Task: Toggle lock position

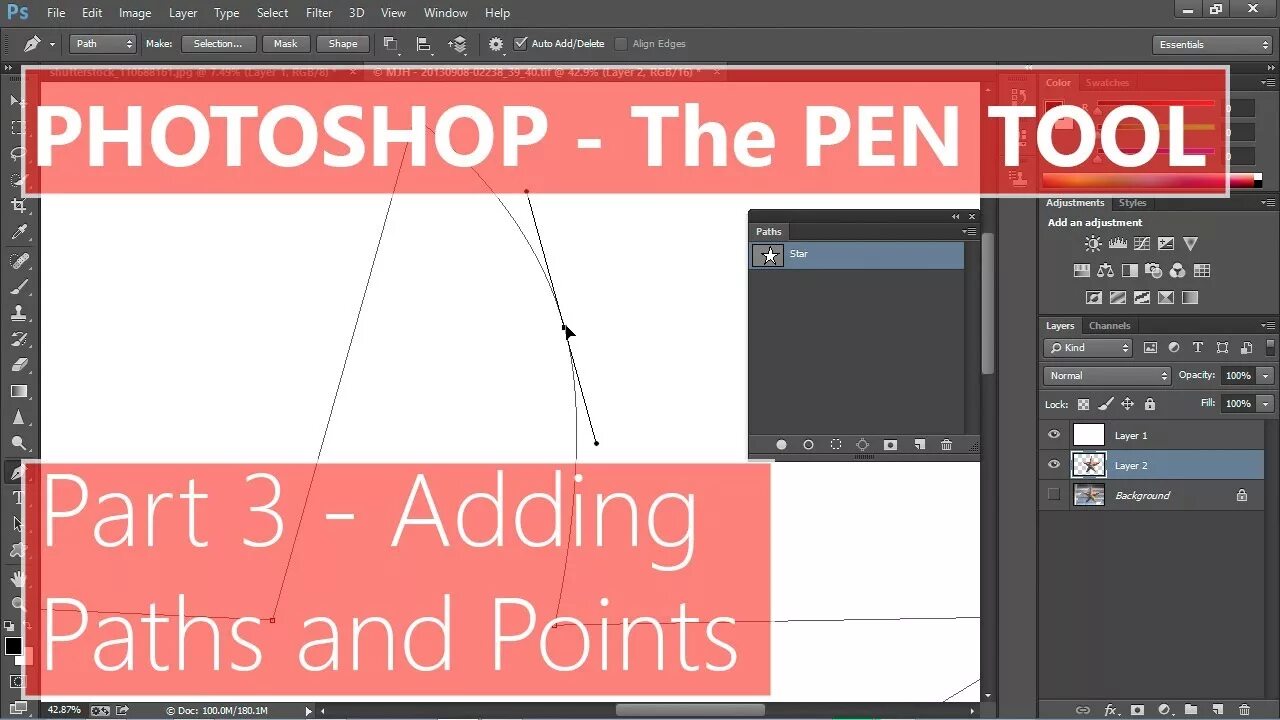Action: (1127, 404)
